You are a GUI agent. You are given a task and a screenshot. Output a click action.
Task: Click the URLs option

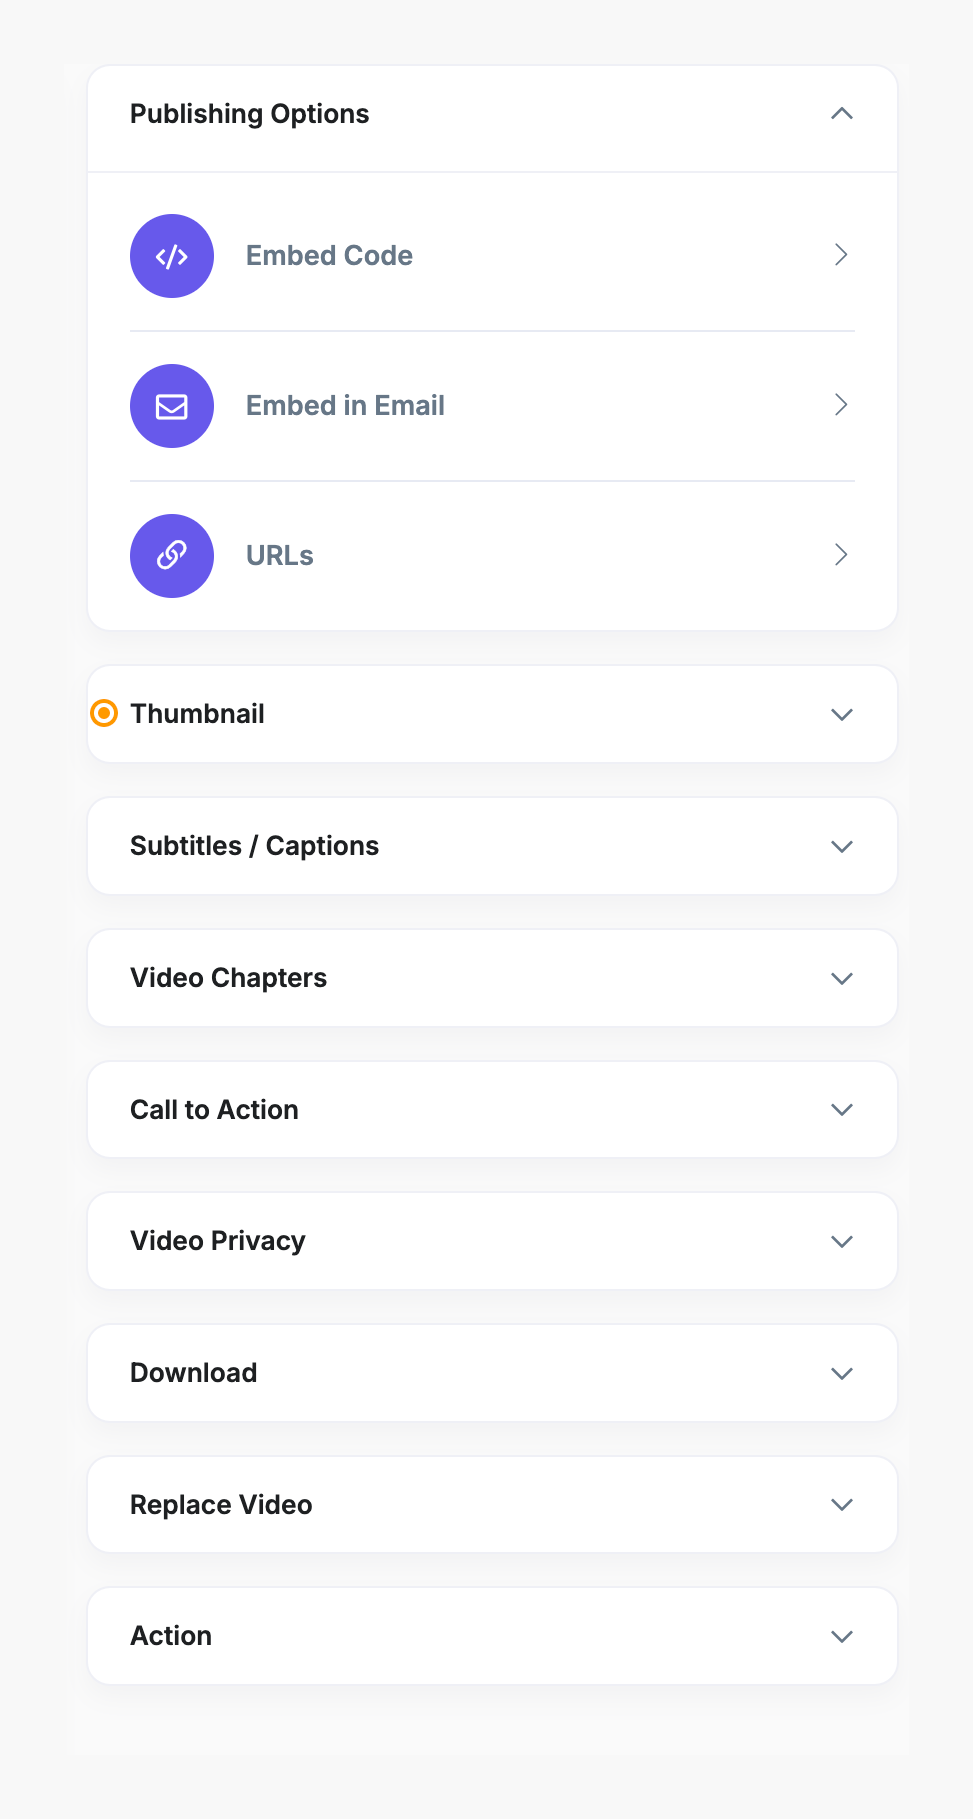tap(279, 556)
